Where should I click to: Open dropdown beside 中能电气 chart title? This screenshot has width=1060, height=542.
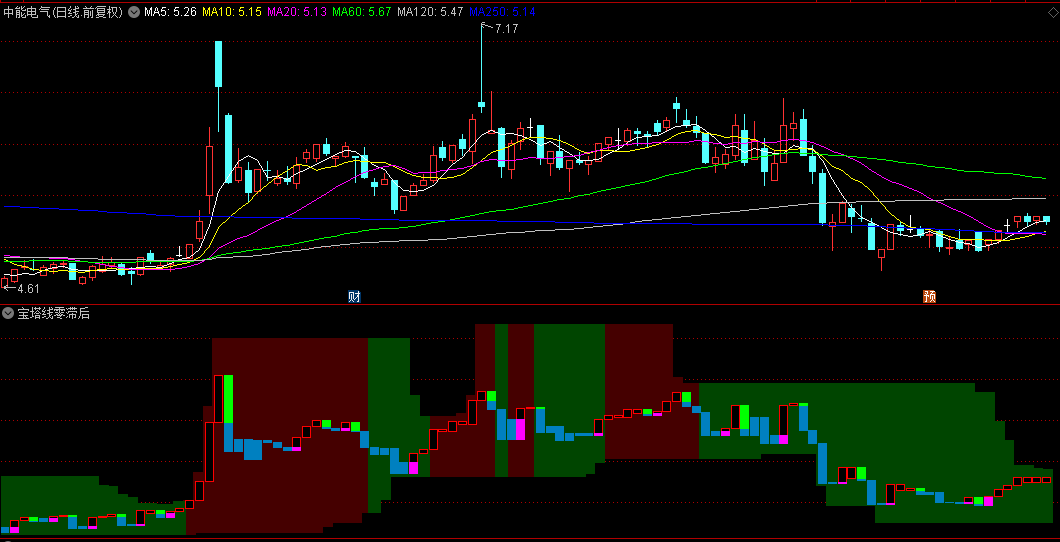point(133,11)
